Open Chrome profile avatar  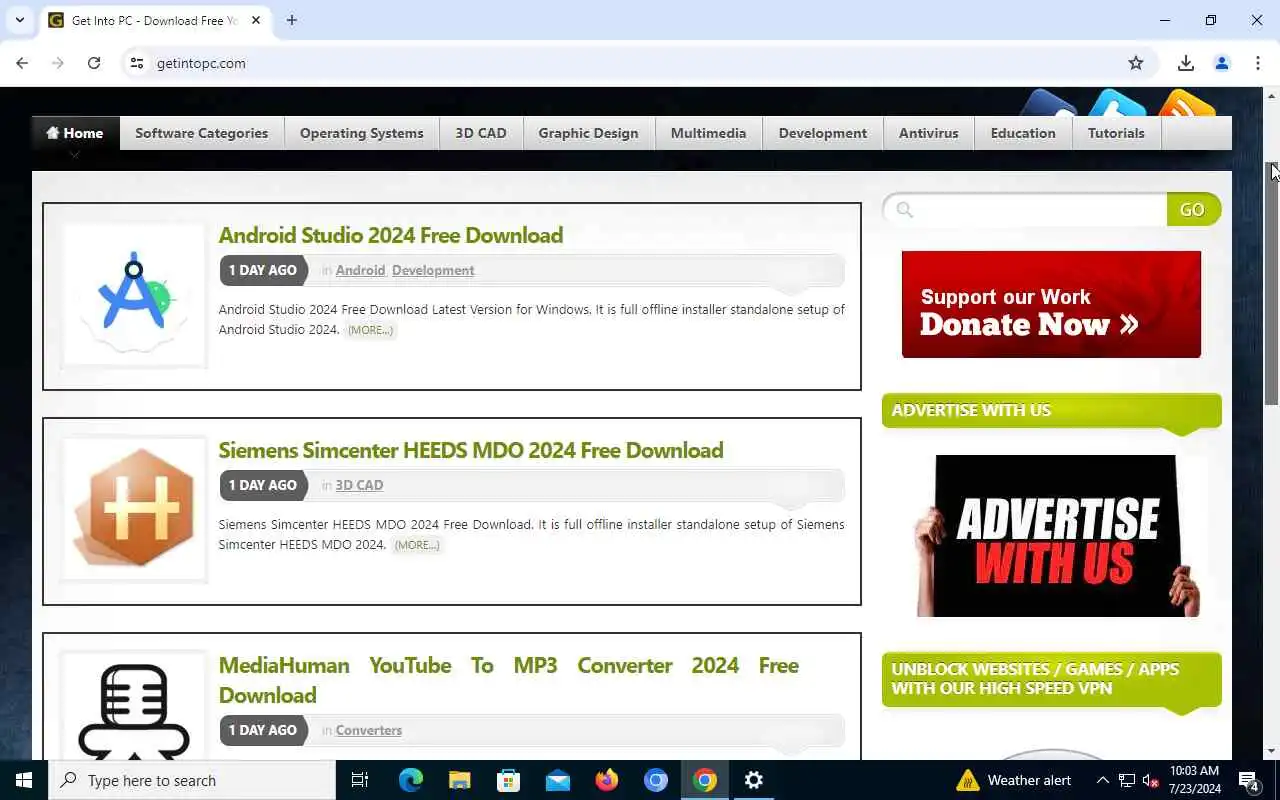click(1222, 63)
